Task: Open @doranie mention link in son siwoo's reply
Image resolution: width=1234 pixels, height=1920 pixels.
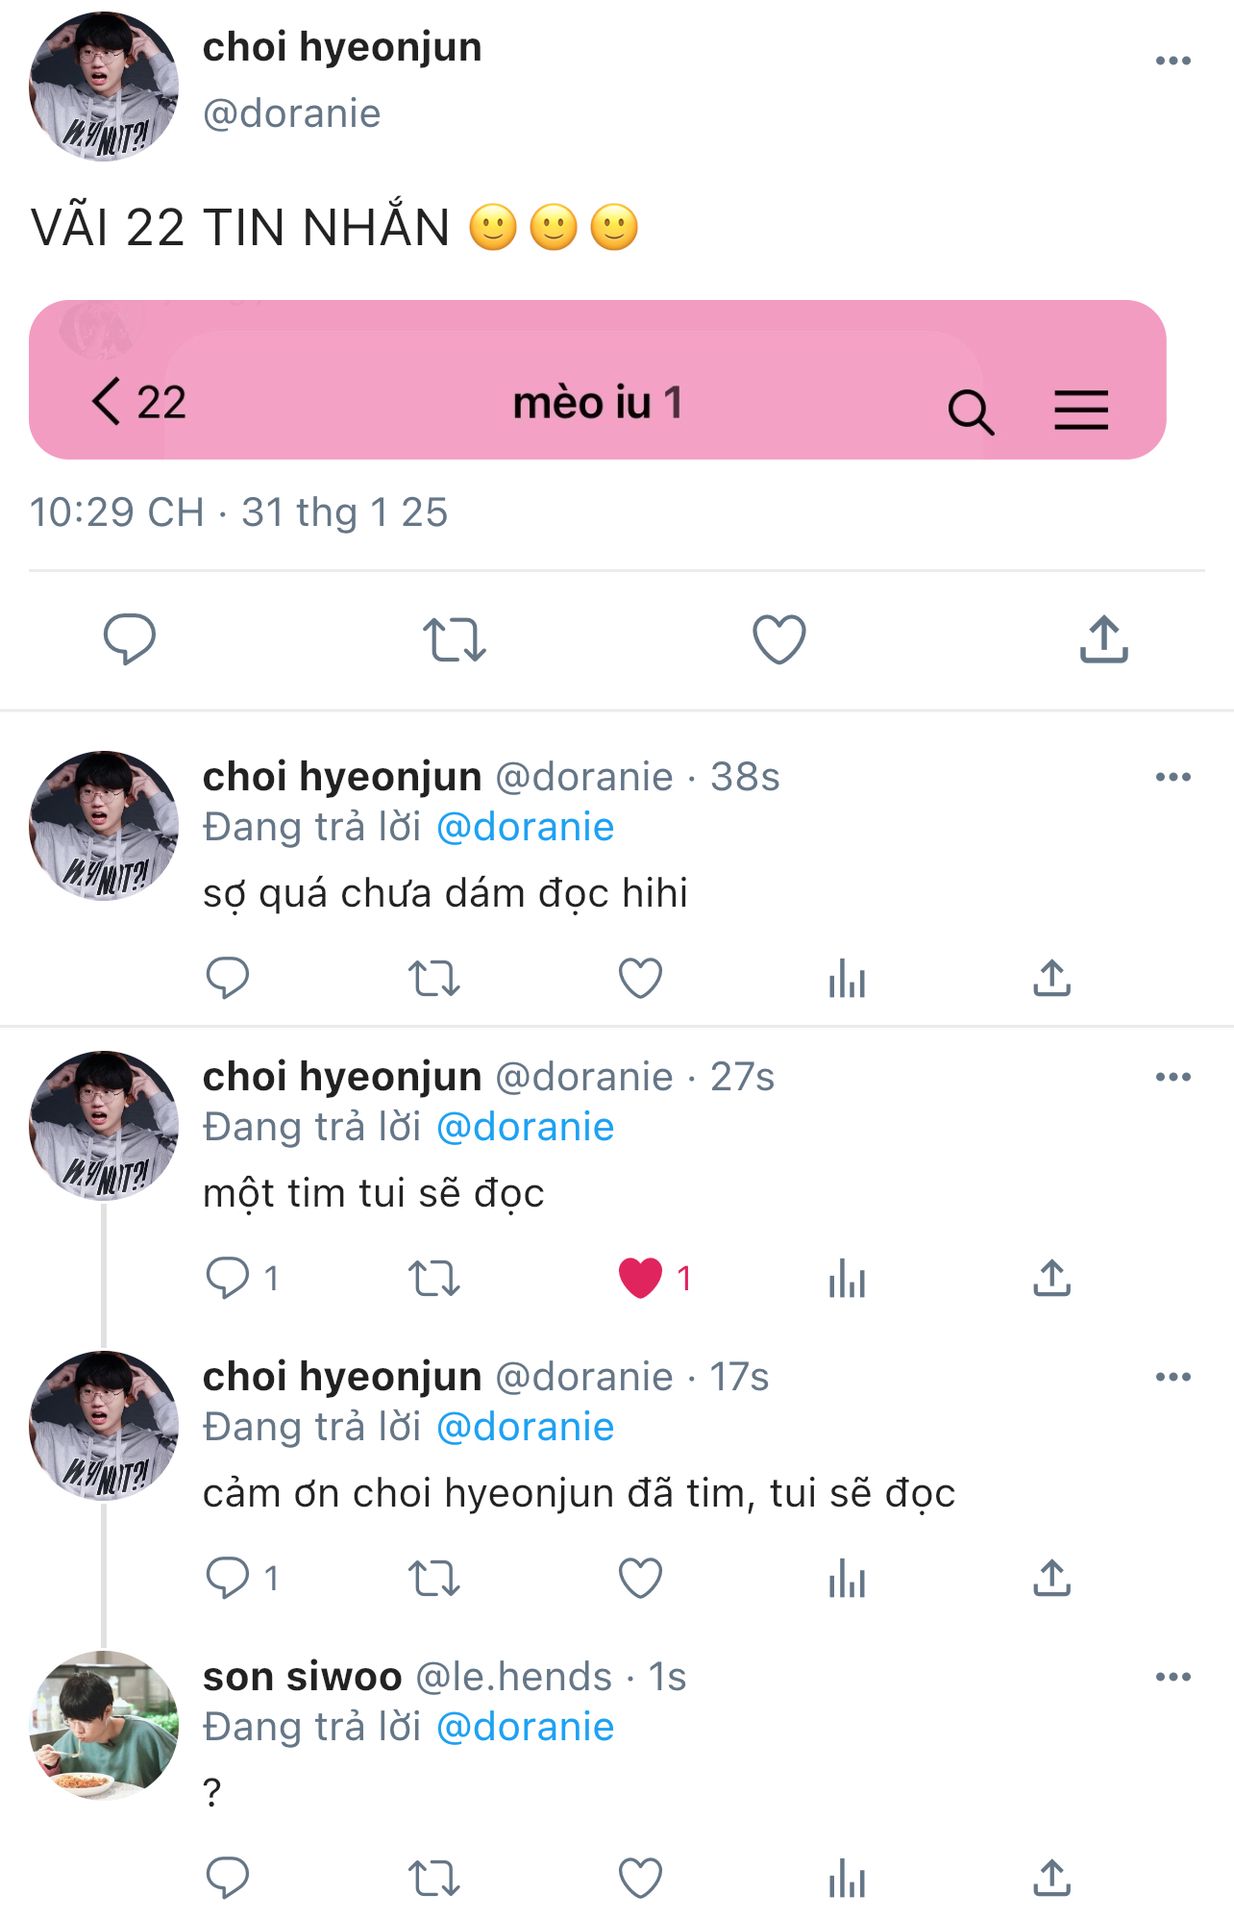Action: click(x=525, y=1727)
